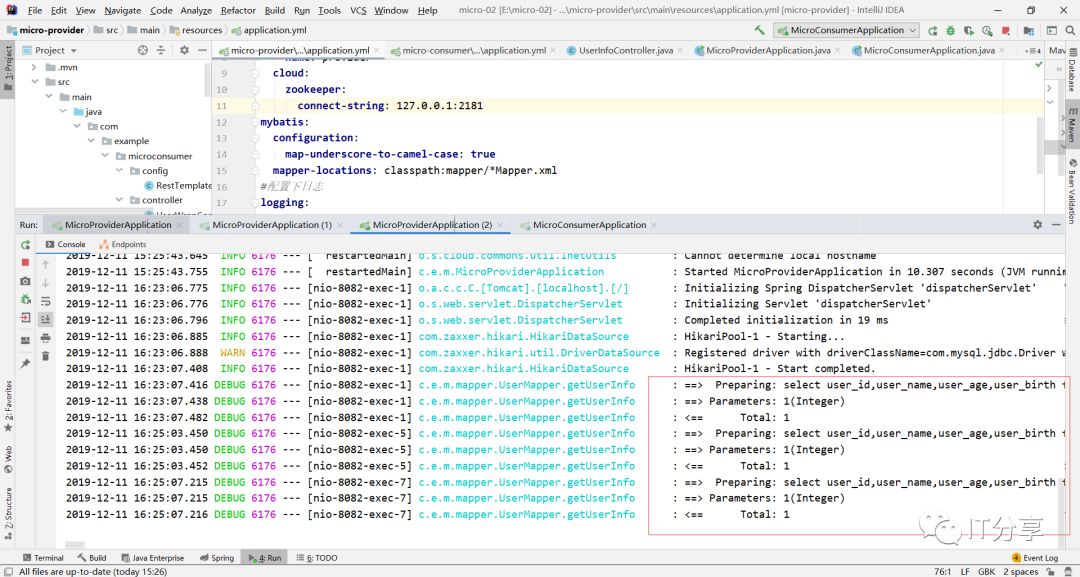Print console output with the printer icon

pyautogui.click(x=45, y=338)
